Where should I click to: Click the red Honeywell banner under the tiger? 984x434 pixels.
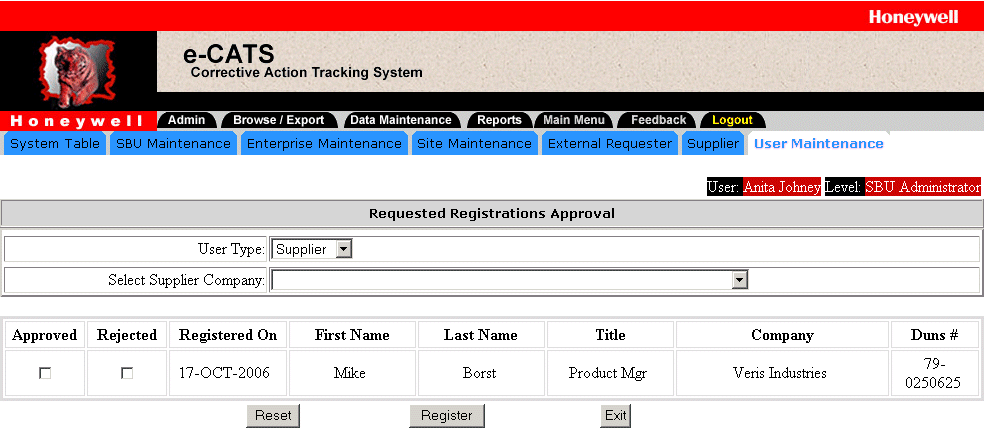[77, 120]
